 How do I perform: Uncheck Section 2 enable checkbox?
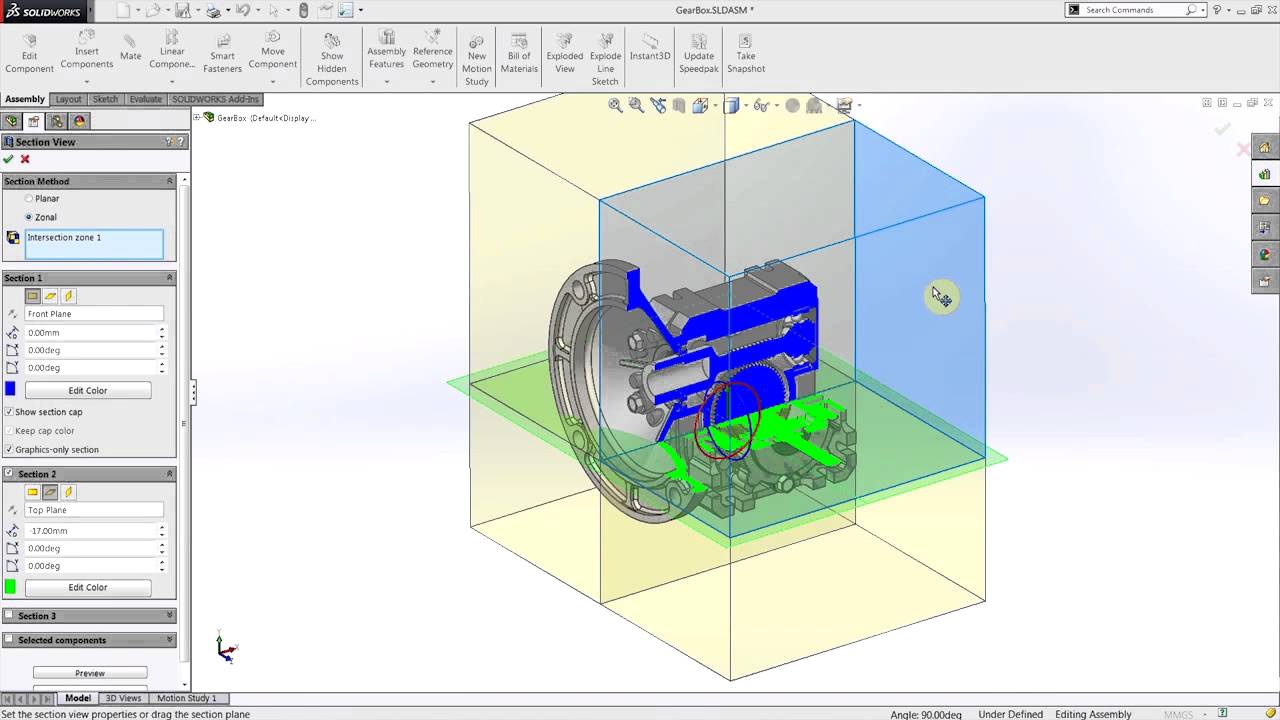pyautogui.click(x=9, y=474)
